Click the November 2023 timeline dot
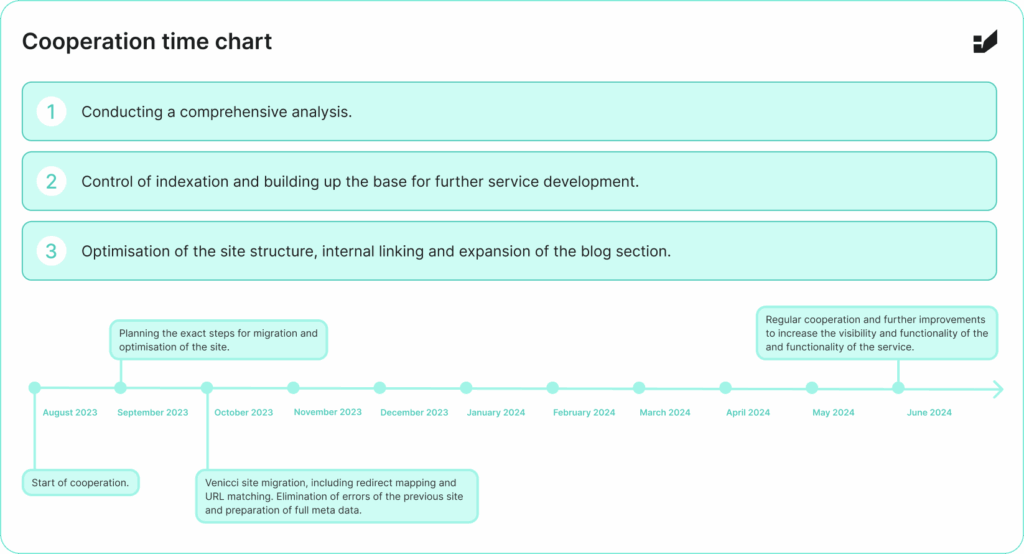1024x554 pixels. coord(293,388)
